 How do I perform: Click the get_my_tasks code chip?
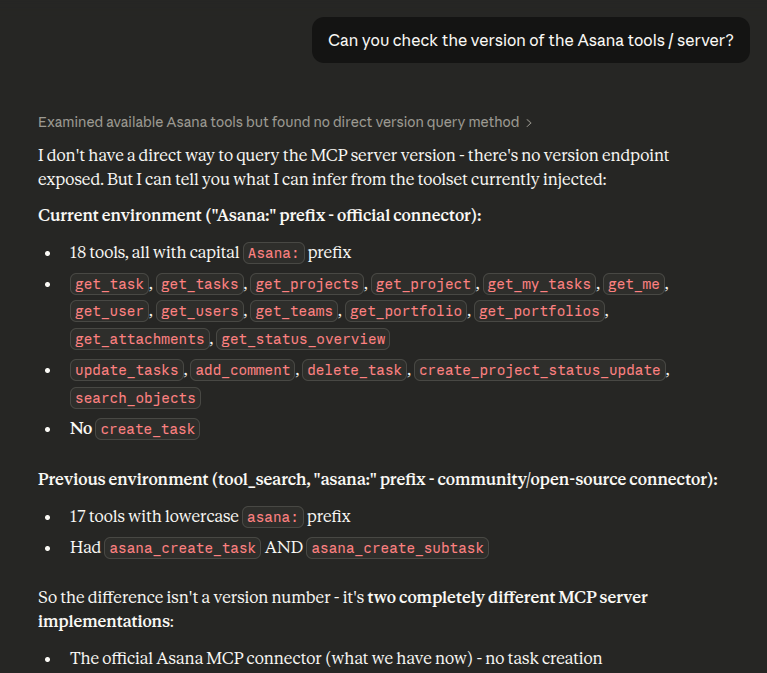point(541,285)
